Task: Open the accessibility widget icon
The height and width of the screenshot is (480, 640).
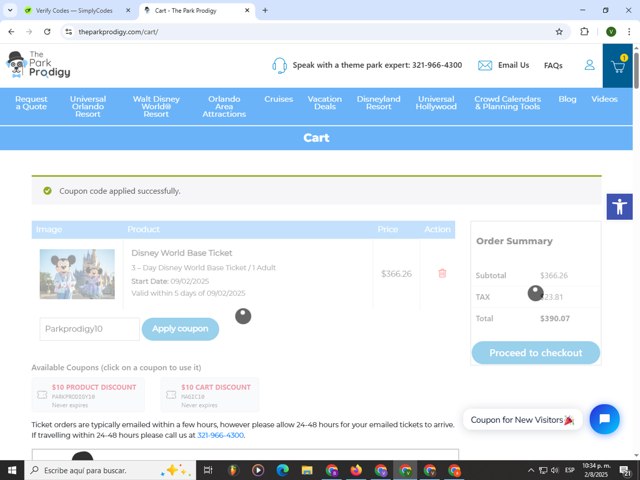Action: [x=619, y=207]
